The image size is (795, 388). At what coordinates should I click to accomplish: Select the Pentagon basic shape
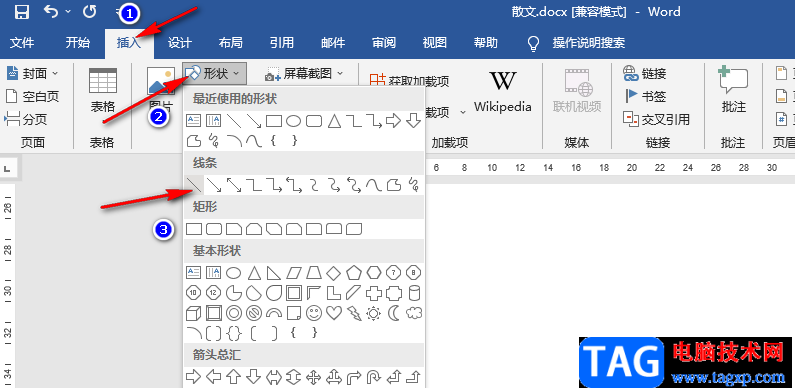(x=354, y=273)
